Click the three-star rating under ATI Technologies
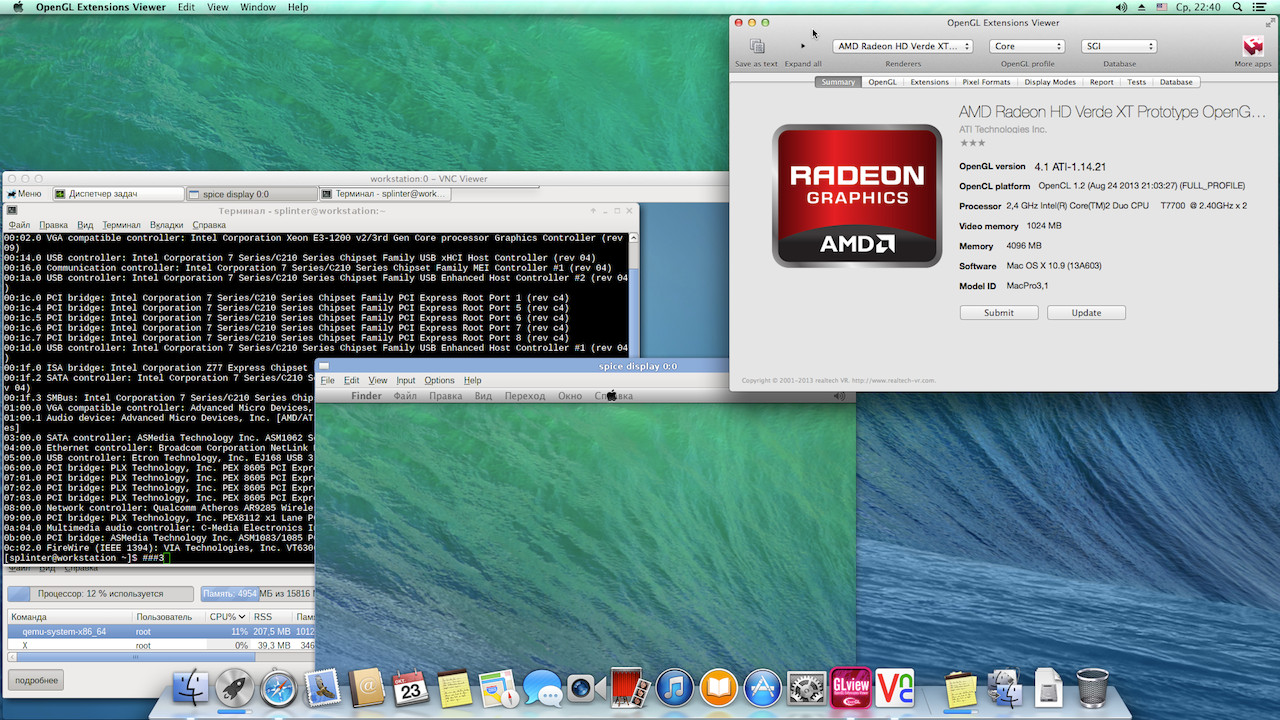This screenshot has width=1280, height=720. pos(972,143)
